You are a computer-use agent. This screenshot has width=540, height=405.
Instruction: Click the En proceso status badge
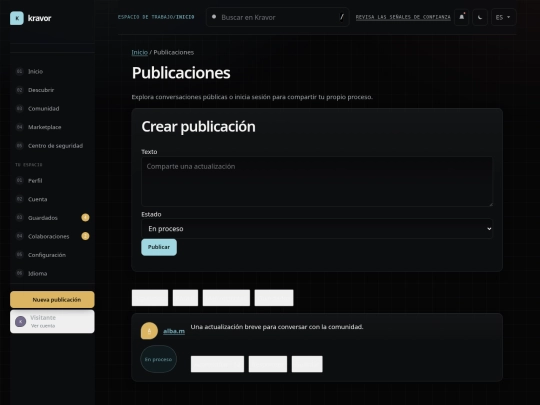[158, 359]
